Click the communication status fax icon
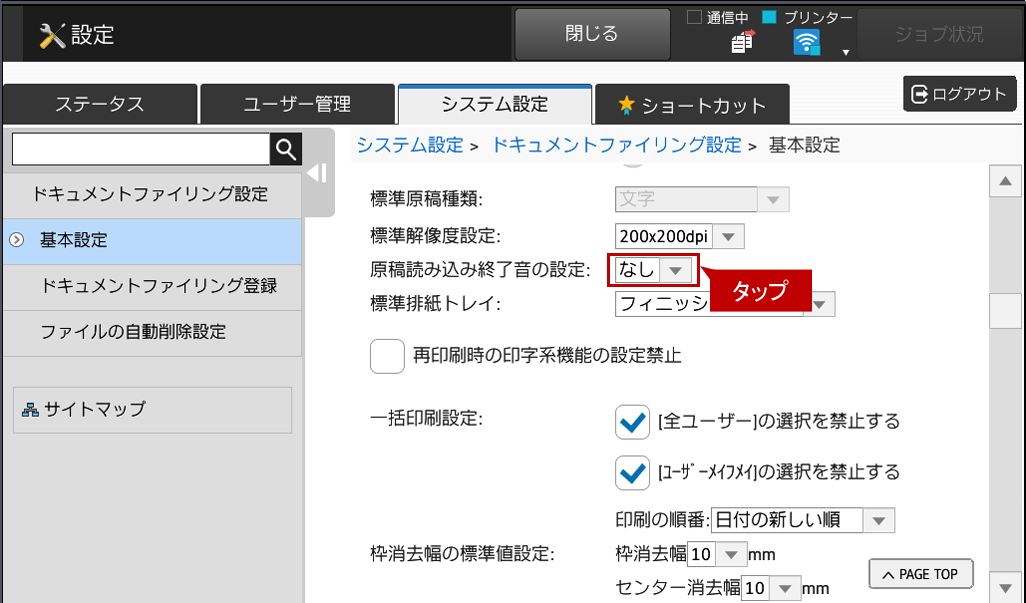Screen dimensions: 1026x603 point(742,41)
